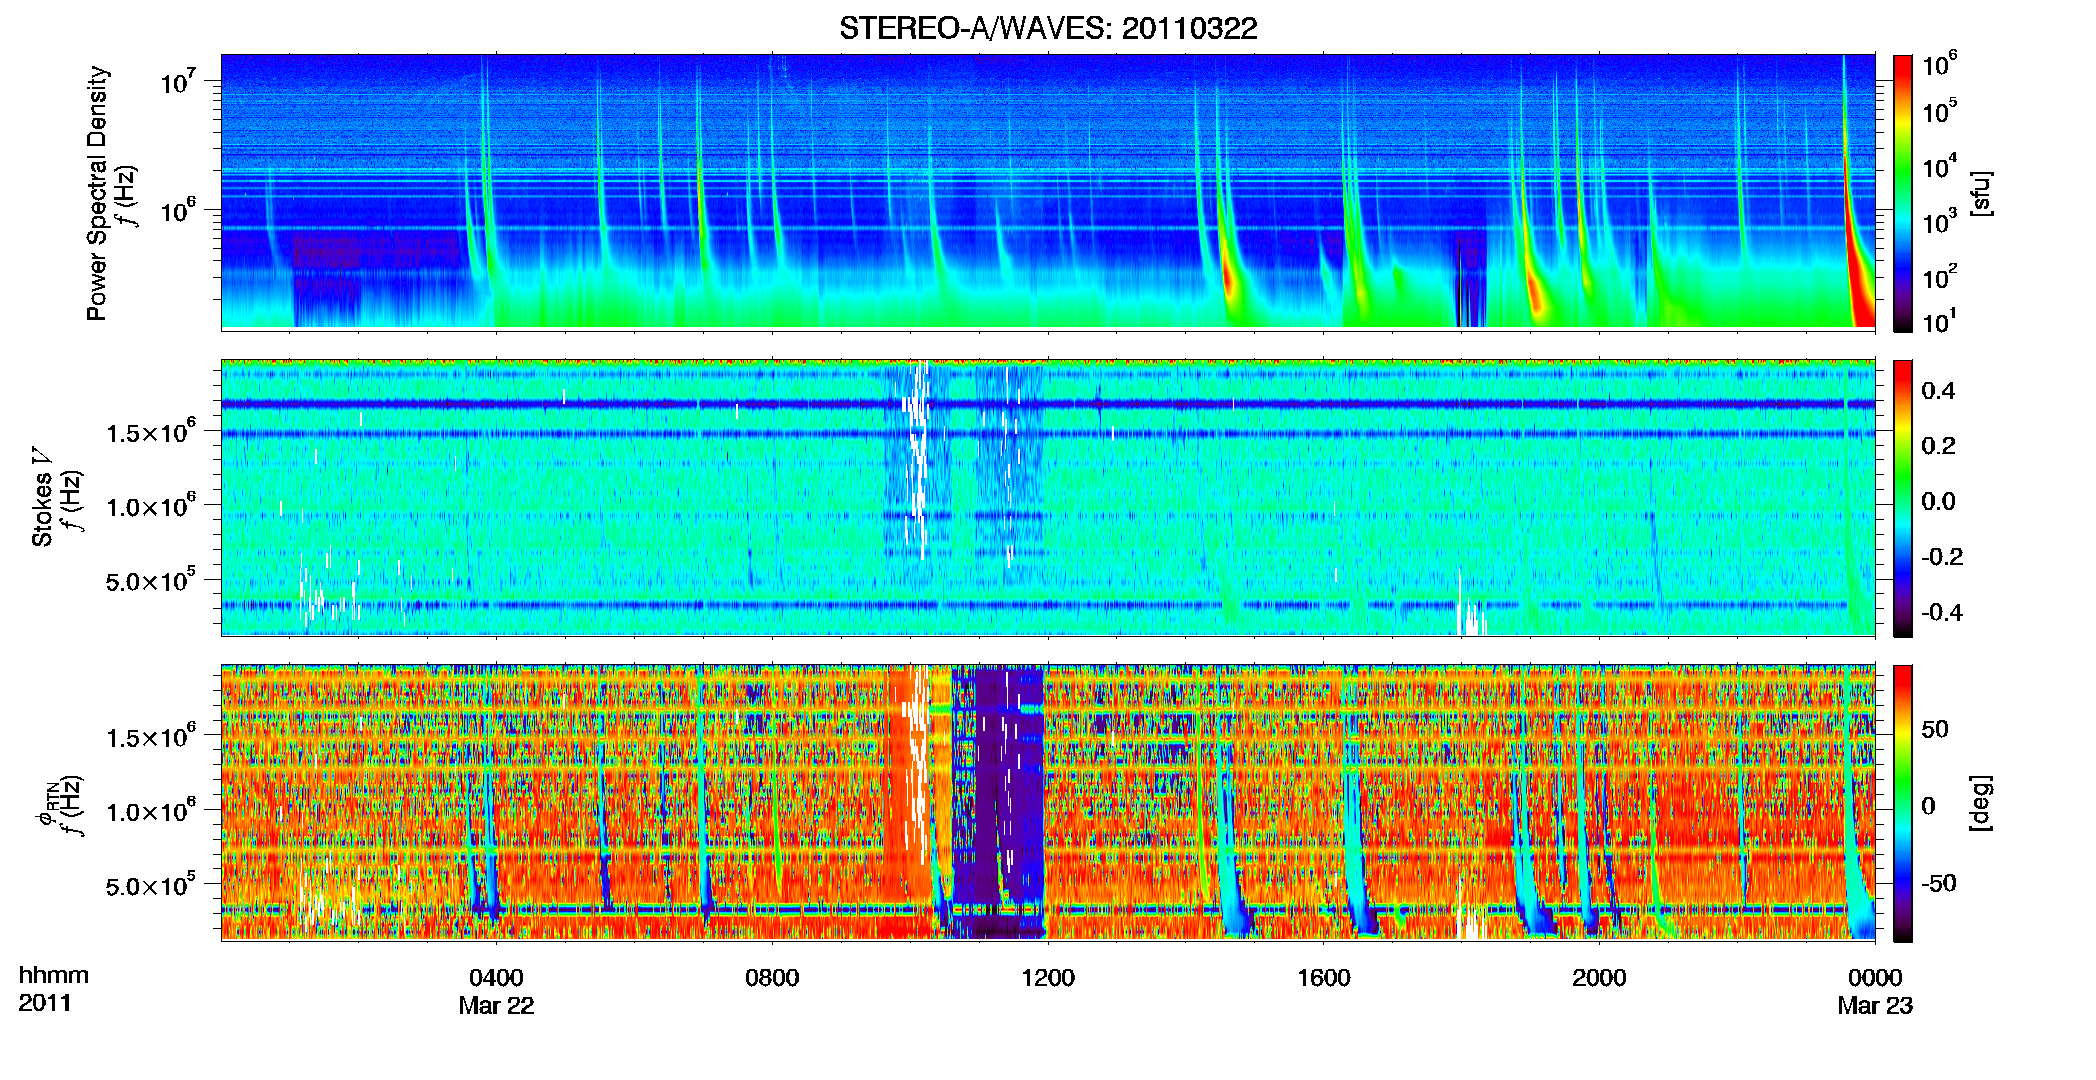Select the 0800 time axis label
Screen dimensions: 2096x1080
[772, 977]
